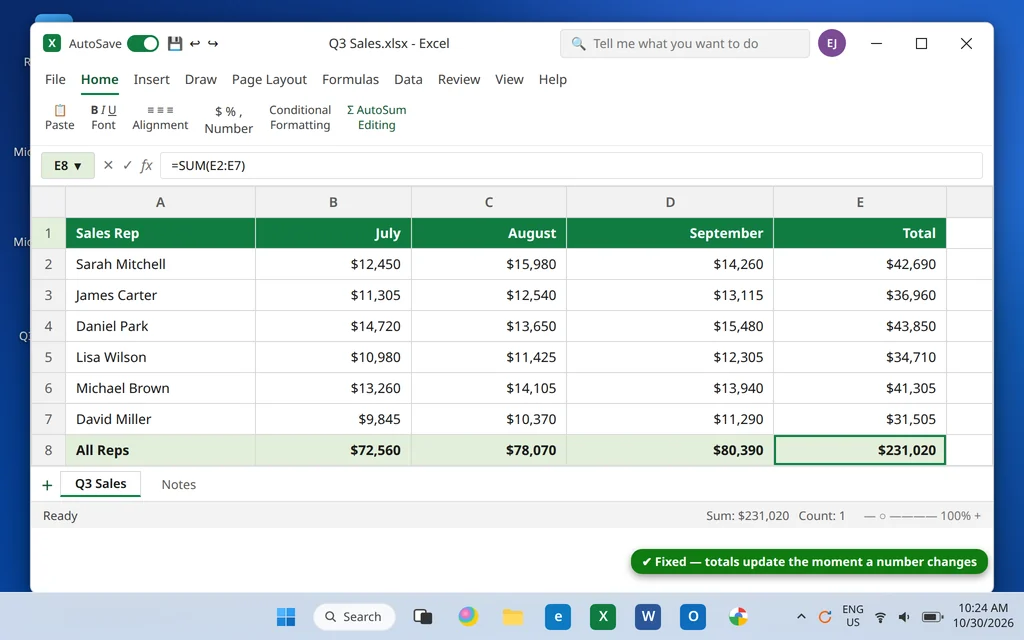Open the Font formatting group
1024x640 pixels.
coord(103,117)
